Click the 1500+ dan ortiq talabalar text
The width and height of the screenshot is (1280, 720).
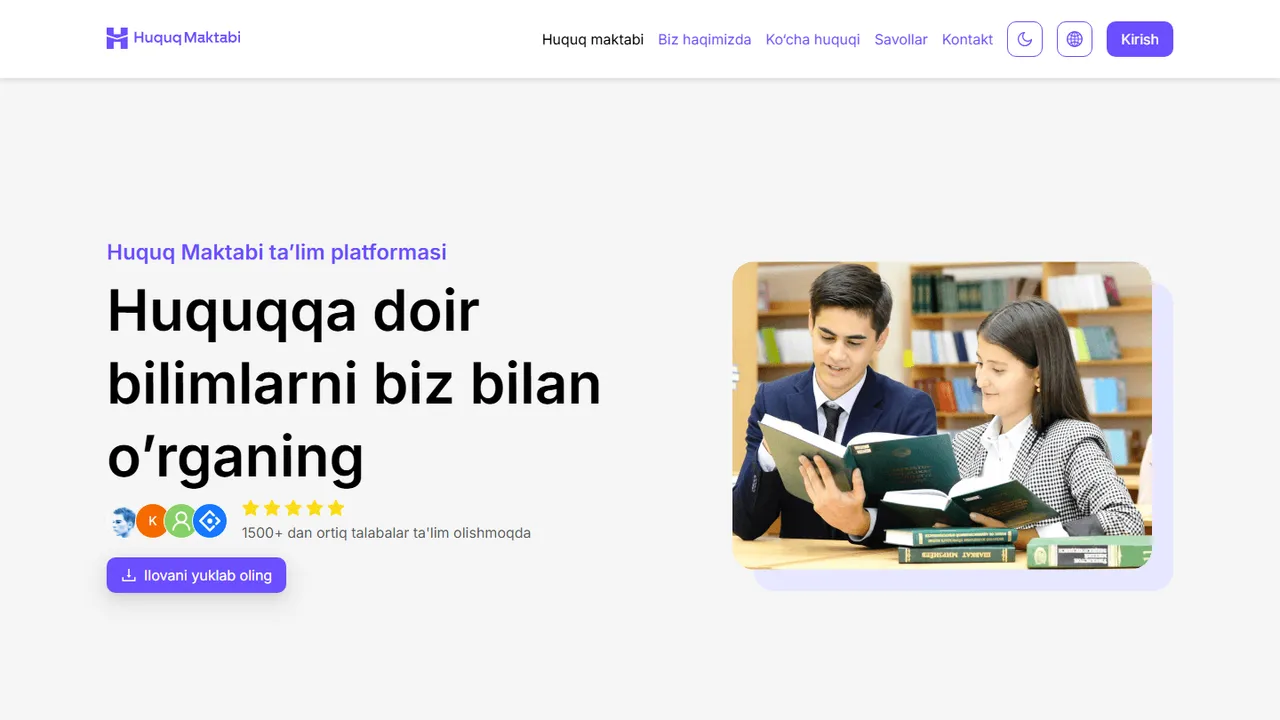pos(386,533)
